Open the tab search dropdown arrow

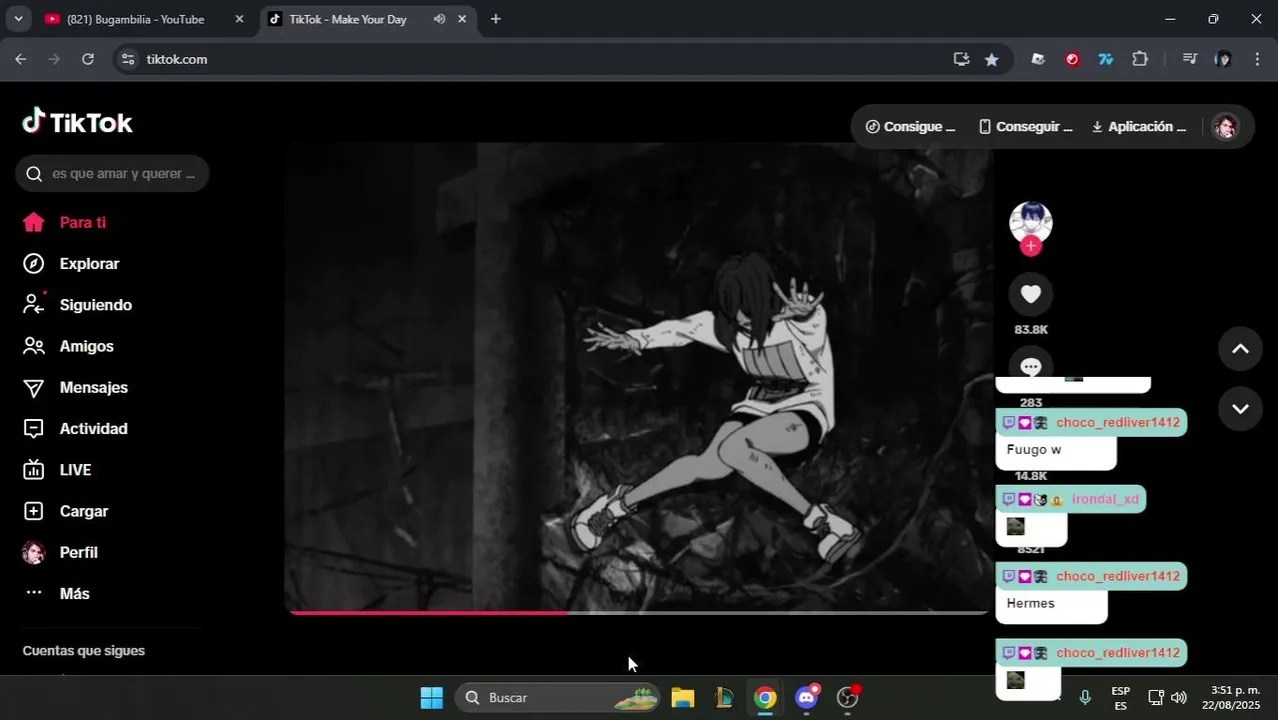pyautogui.click(x=18, y=19)
